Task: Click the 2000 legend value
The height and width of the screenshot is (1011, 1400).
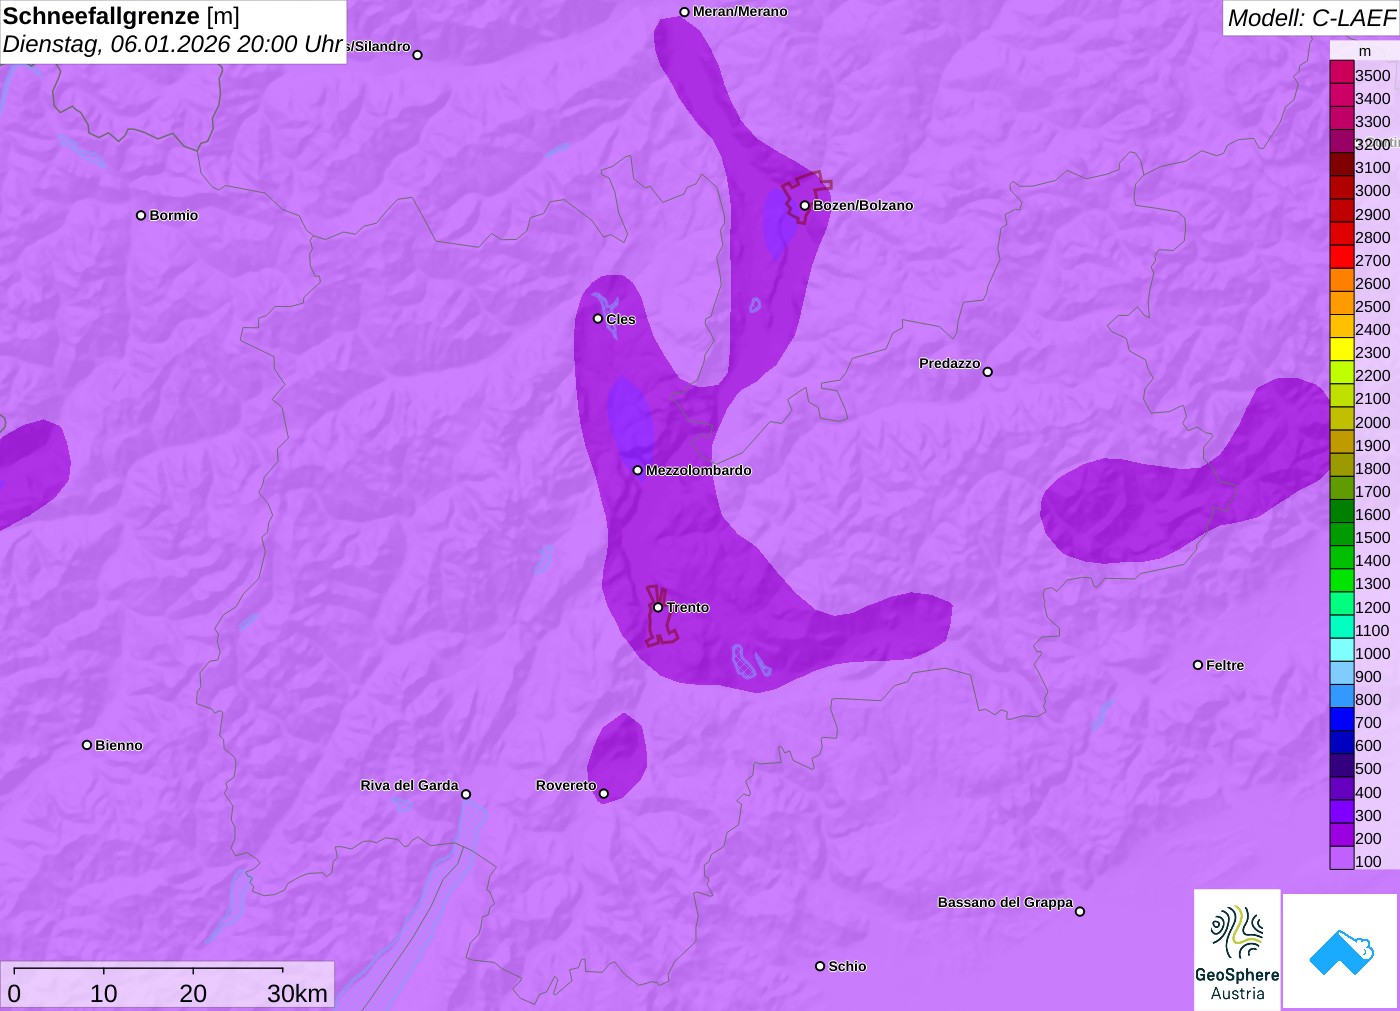Action: click(1372, 422)
